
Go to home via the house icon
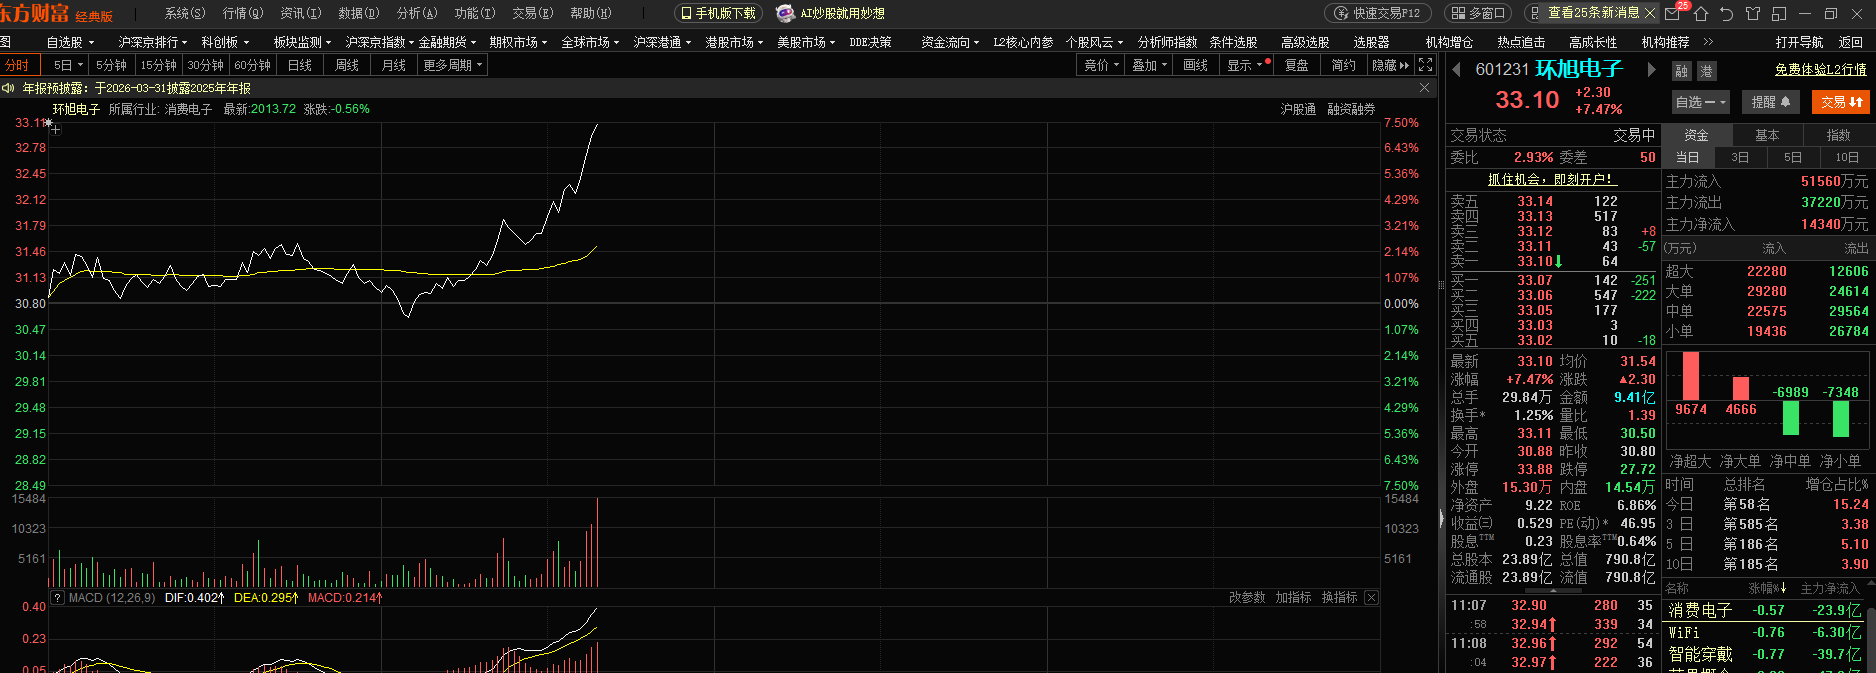tap(1700, 14)
